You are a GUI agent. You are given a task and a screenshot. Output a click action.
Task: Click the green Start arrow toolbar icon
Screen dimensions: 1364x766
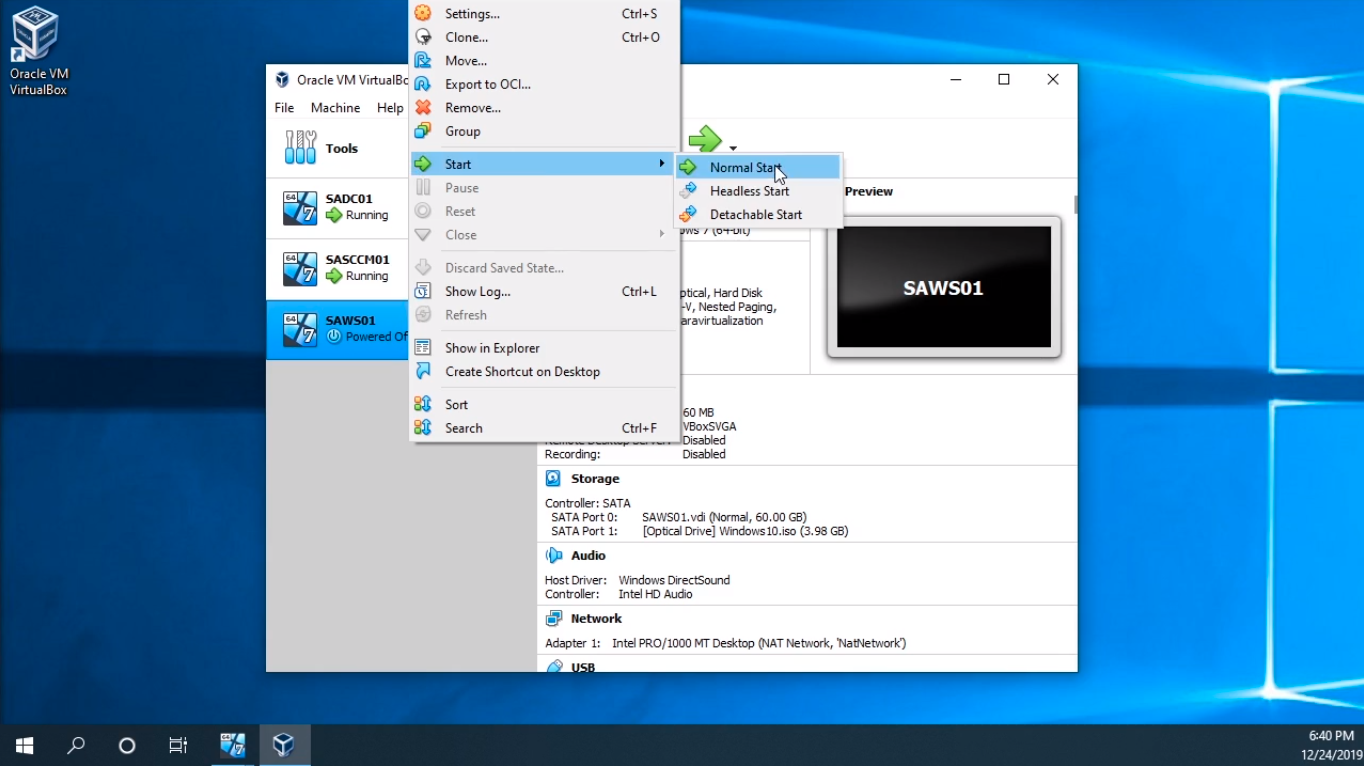point(704,139)
